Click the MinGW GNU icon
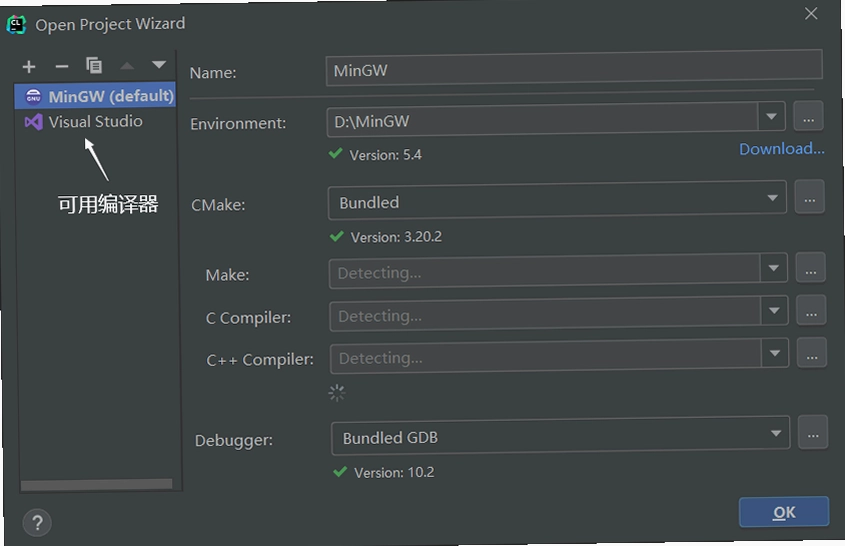Screen dimensions: 845x546 pos(33,96)
